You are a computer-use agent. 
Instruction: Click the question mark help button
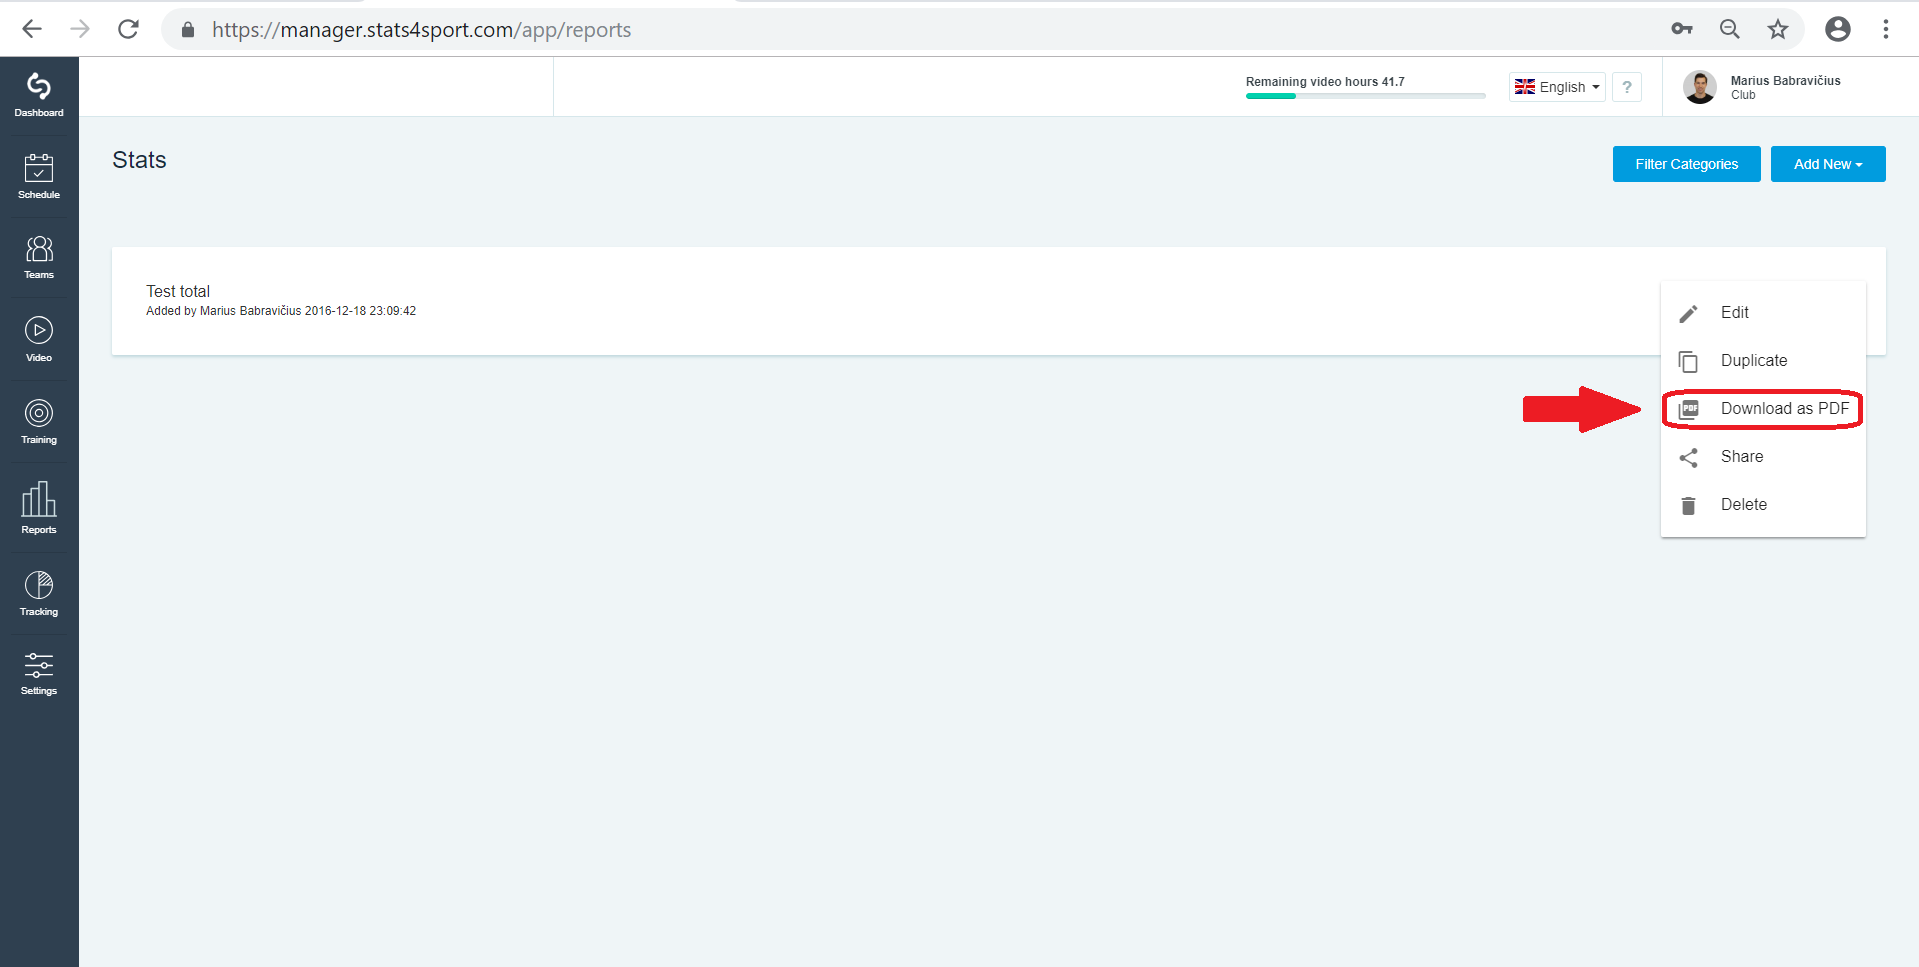[1627, 87]
